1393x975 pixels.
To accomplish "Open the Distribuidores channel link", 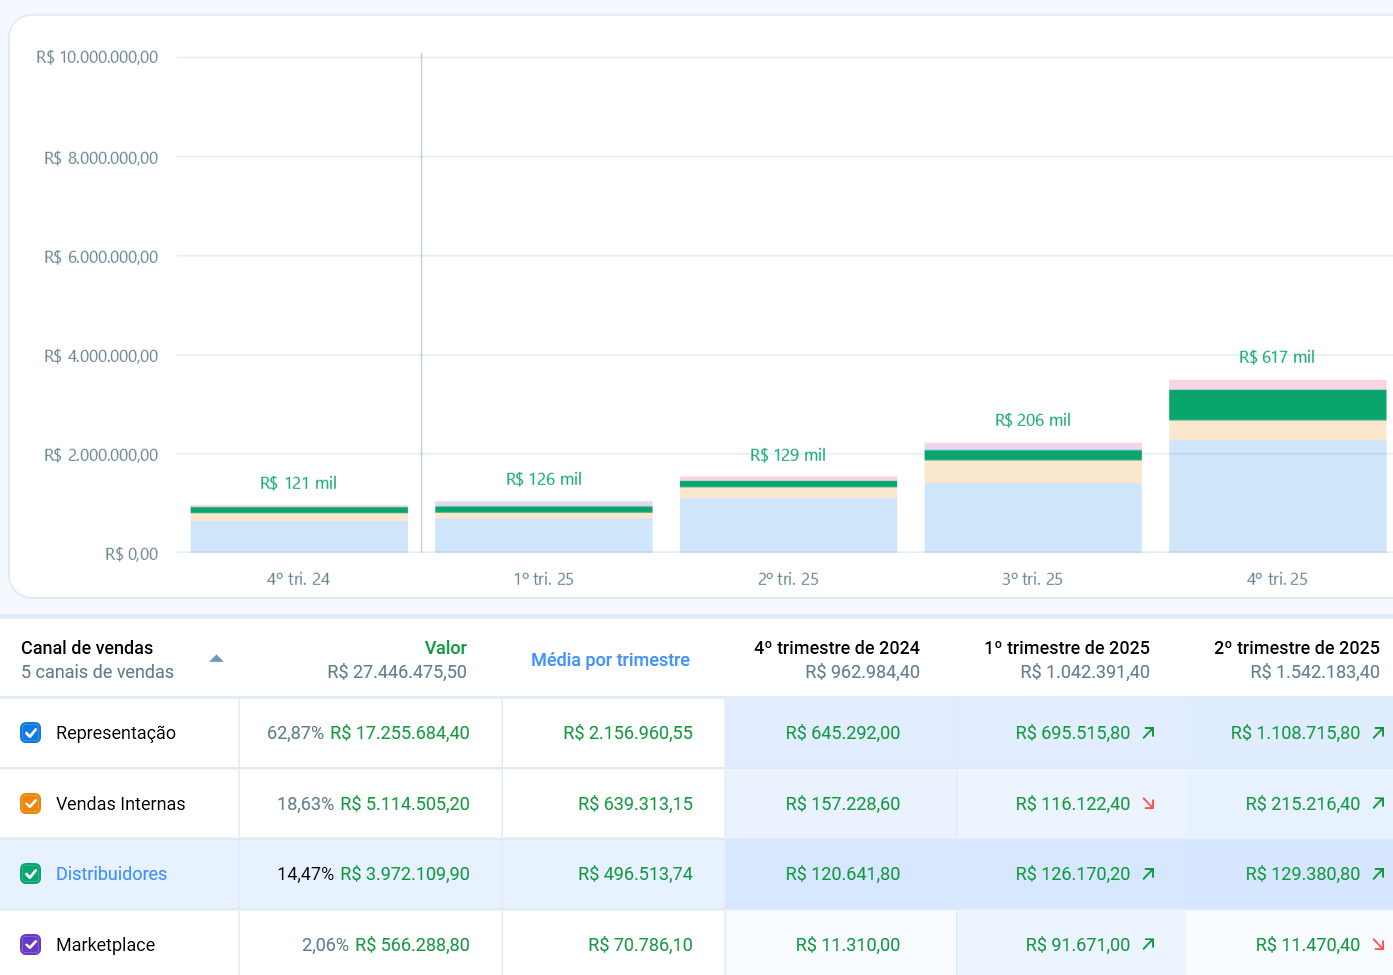I will pos(111,874).
